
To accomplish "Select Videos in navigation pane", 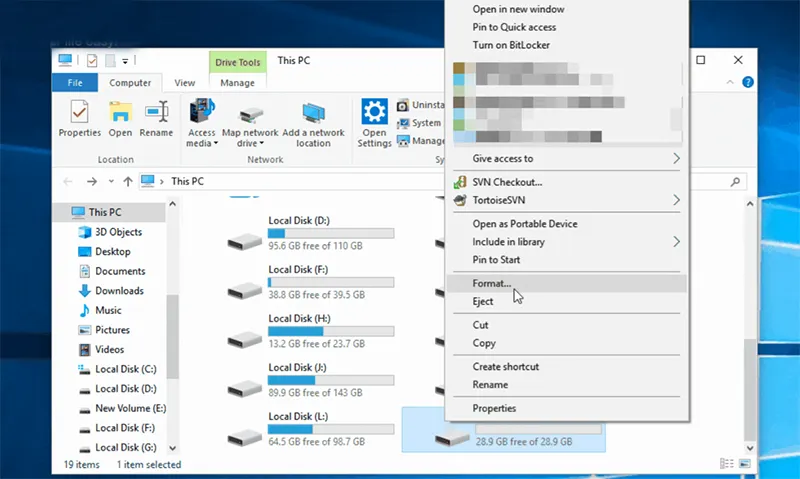I will (x=109, y=349).
